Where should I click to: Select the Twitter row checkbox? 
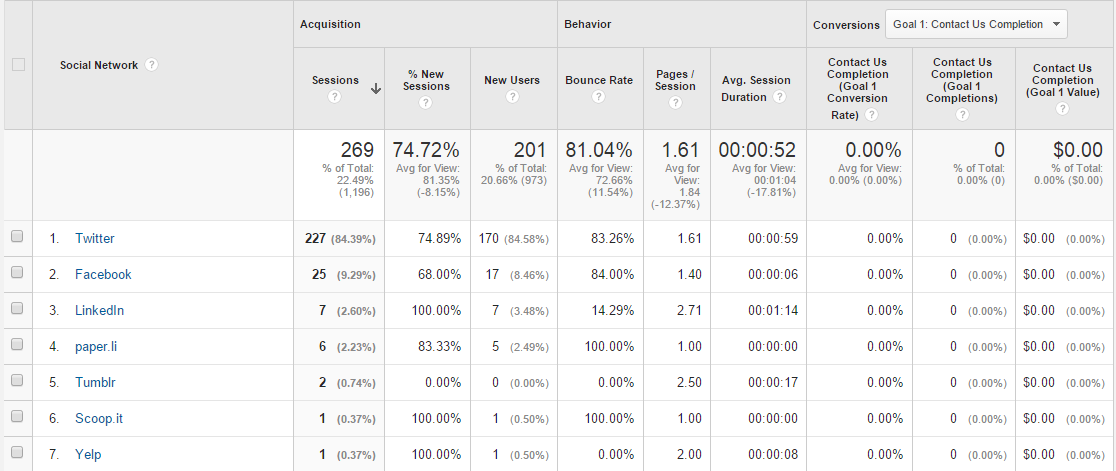[x=17, y=238]
